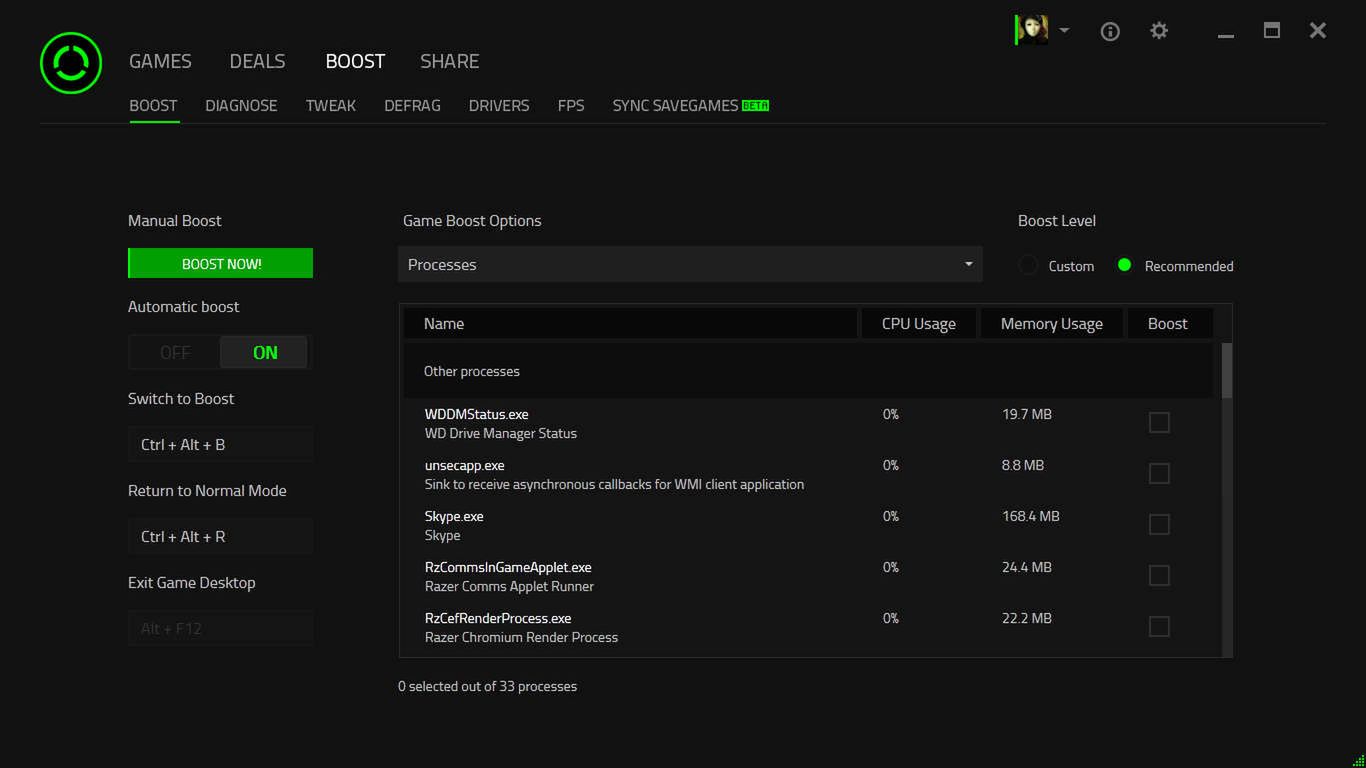The image size is (1366, 768).
Task: Click the process list vertical scrollbar
Action: [1226, 370]
